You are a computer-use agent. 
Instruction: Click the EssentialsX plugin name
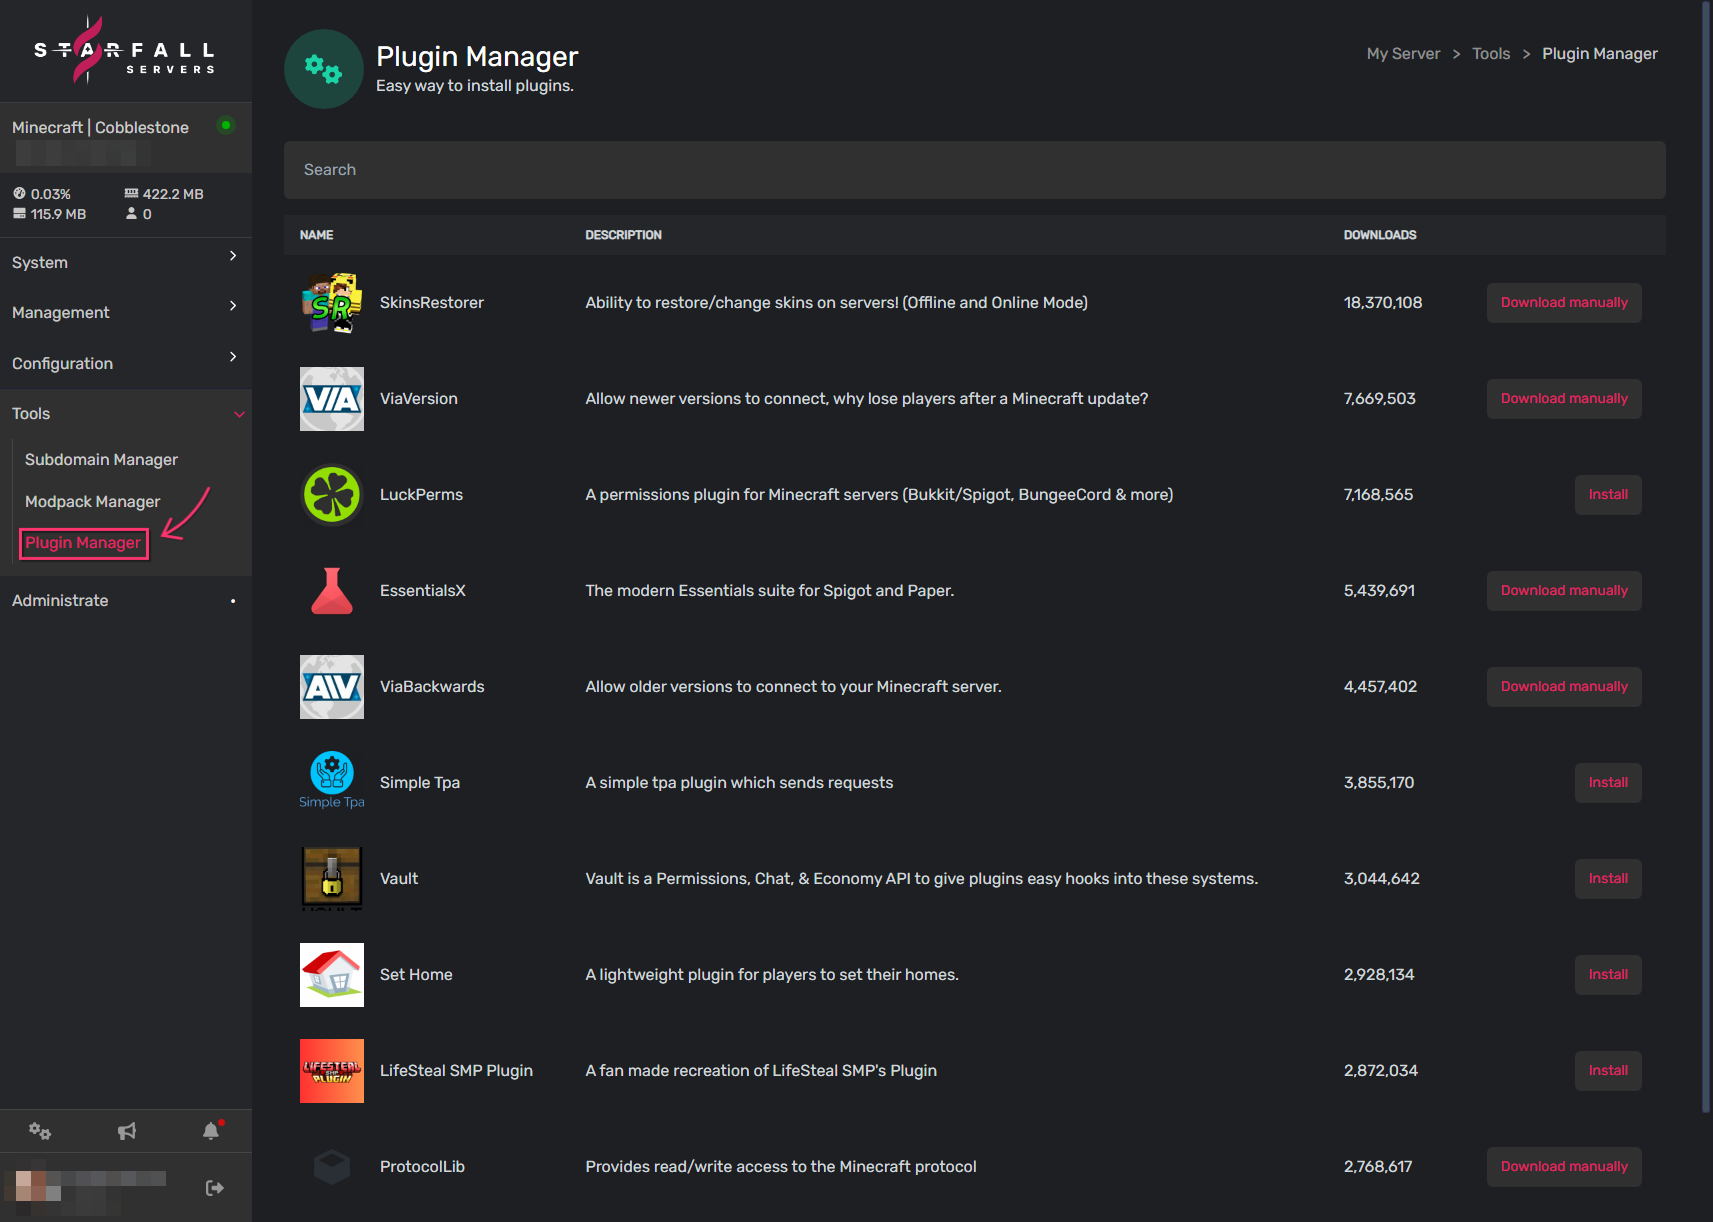tap(422, 591)
